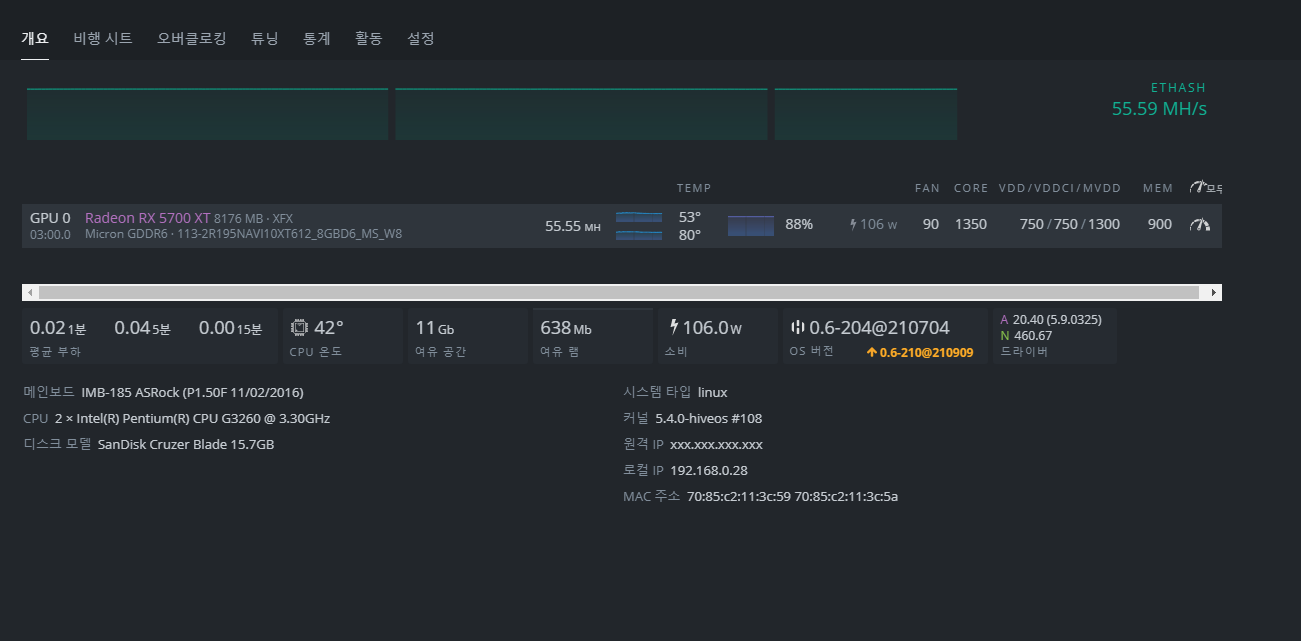Viewport: 1301px width, 641px height.
Task: Open the 오버클로킹 tab
Action: (x=192, y=38)
